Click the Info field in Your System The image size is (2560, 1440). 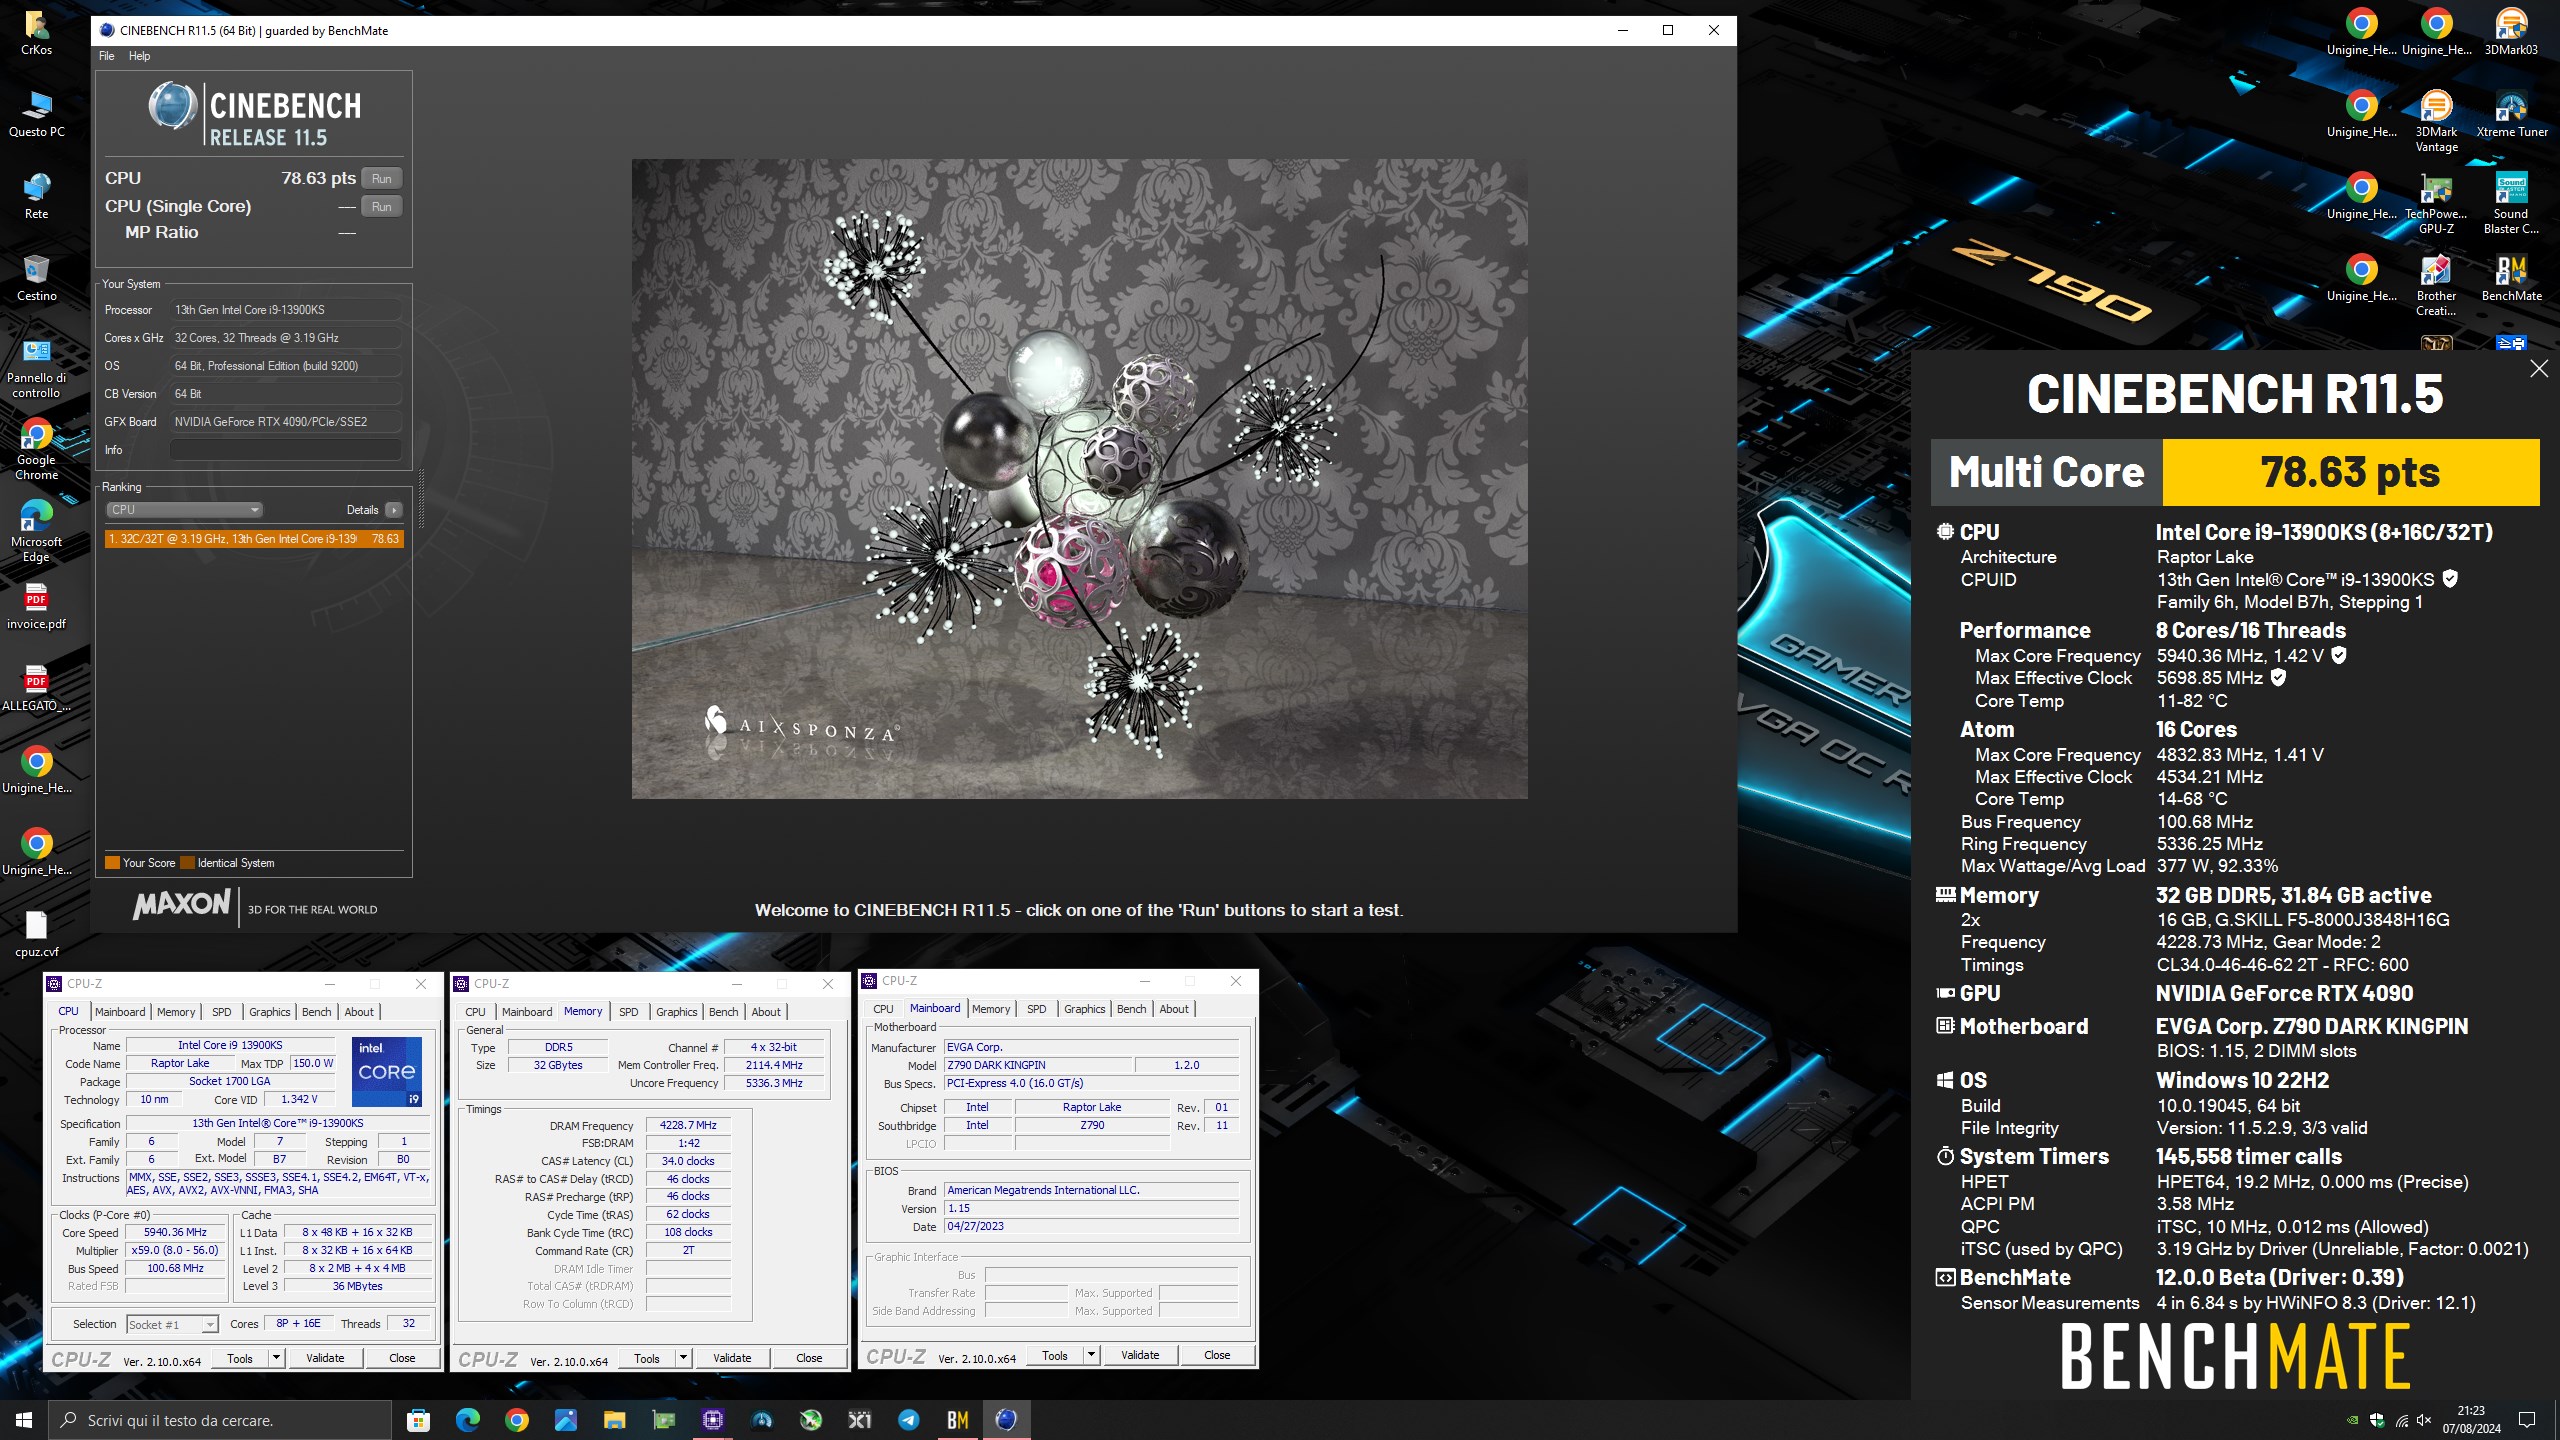[286, 450]
